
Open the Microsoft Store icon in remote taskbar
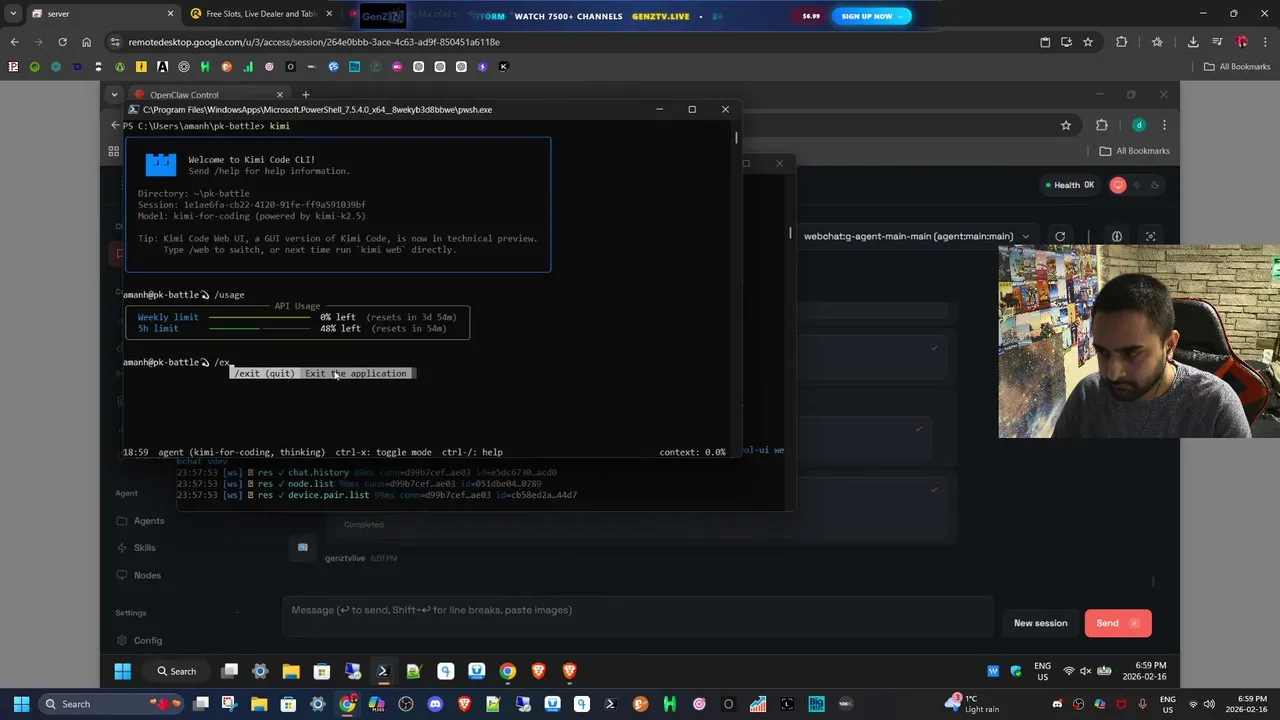322,671
